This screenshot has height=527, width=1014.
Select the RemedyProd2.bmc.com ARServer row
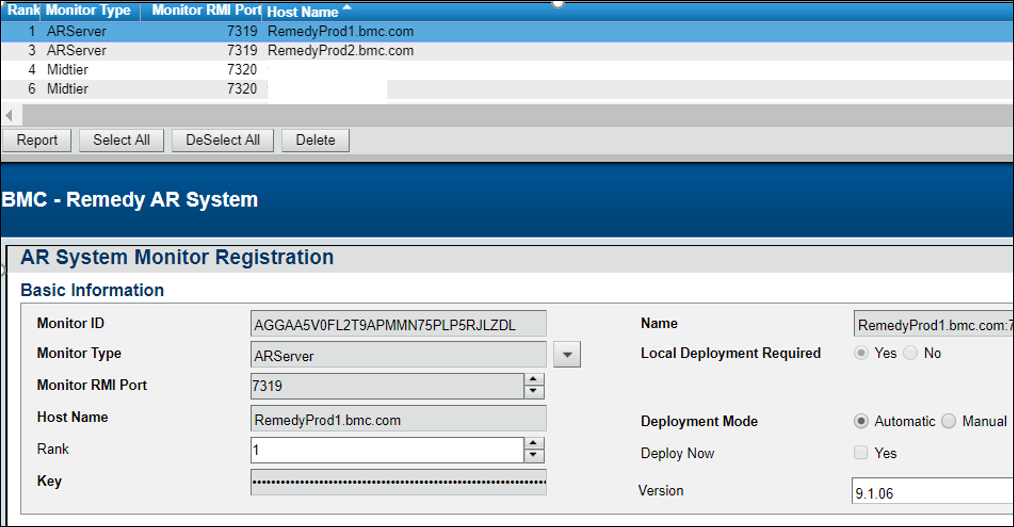[340, 50]
